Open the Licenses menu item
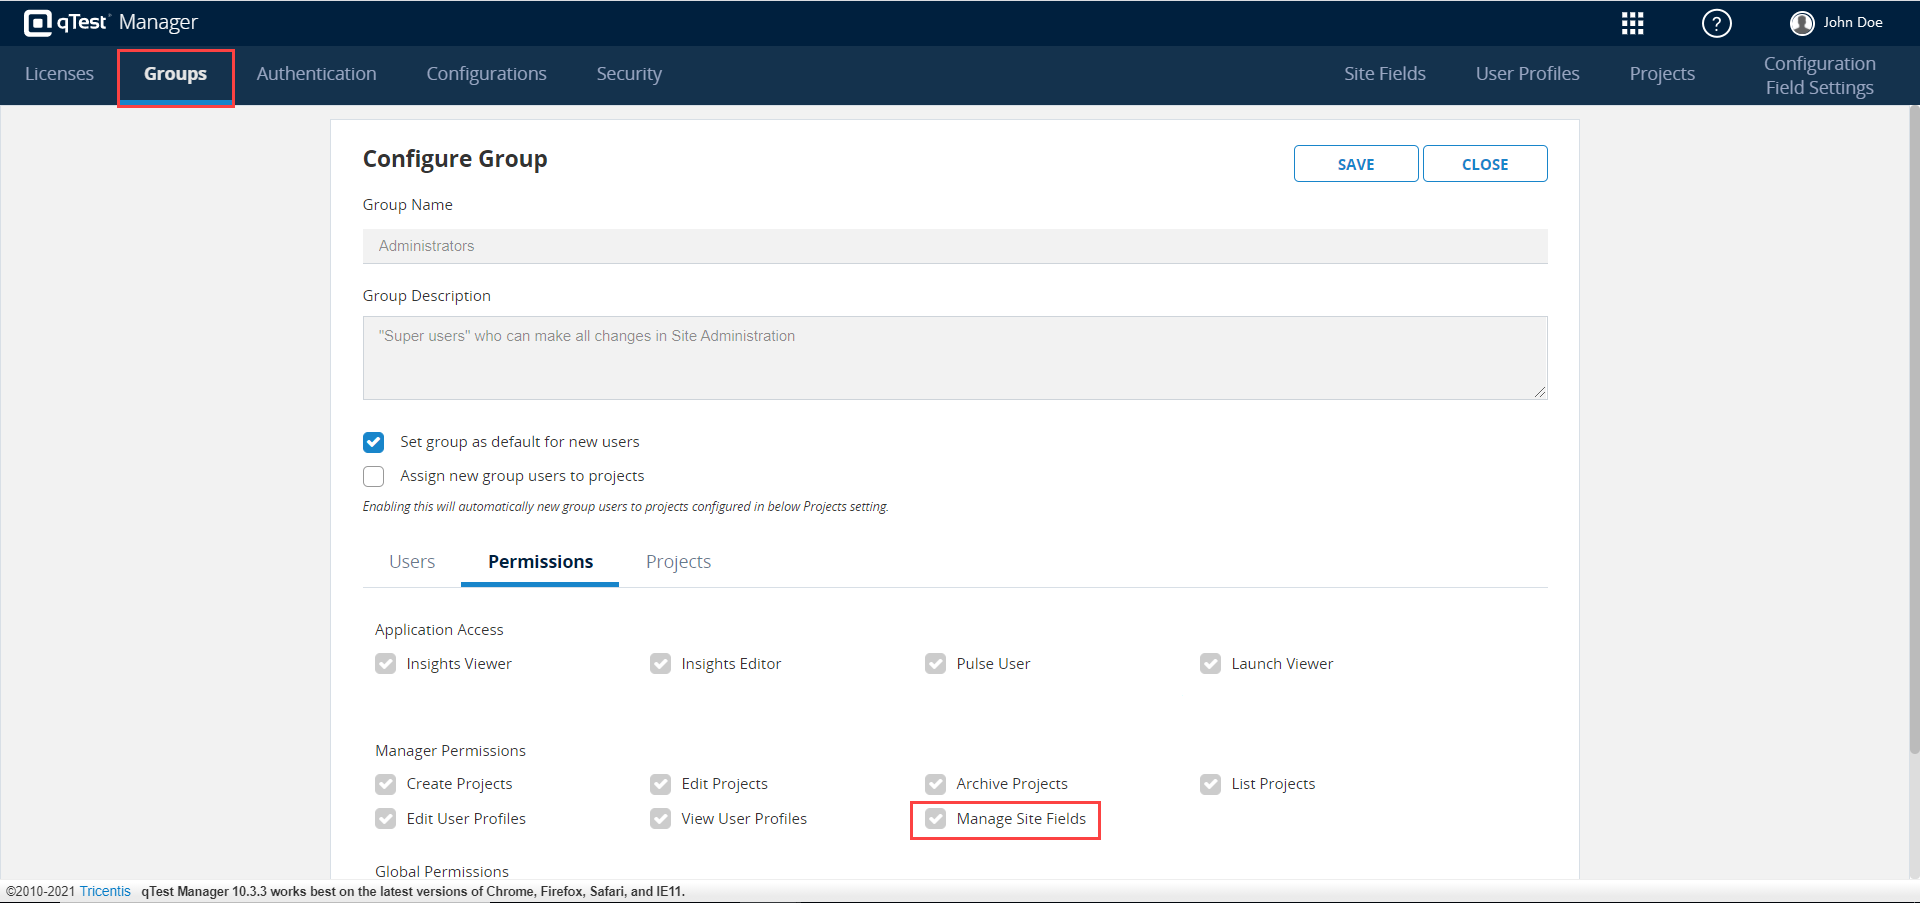This screenshot has height=903, width=1920. coord(59,74)
